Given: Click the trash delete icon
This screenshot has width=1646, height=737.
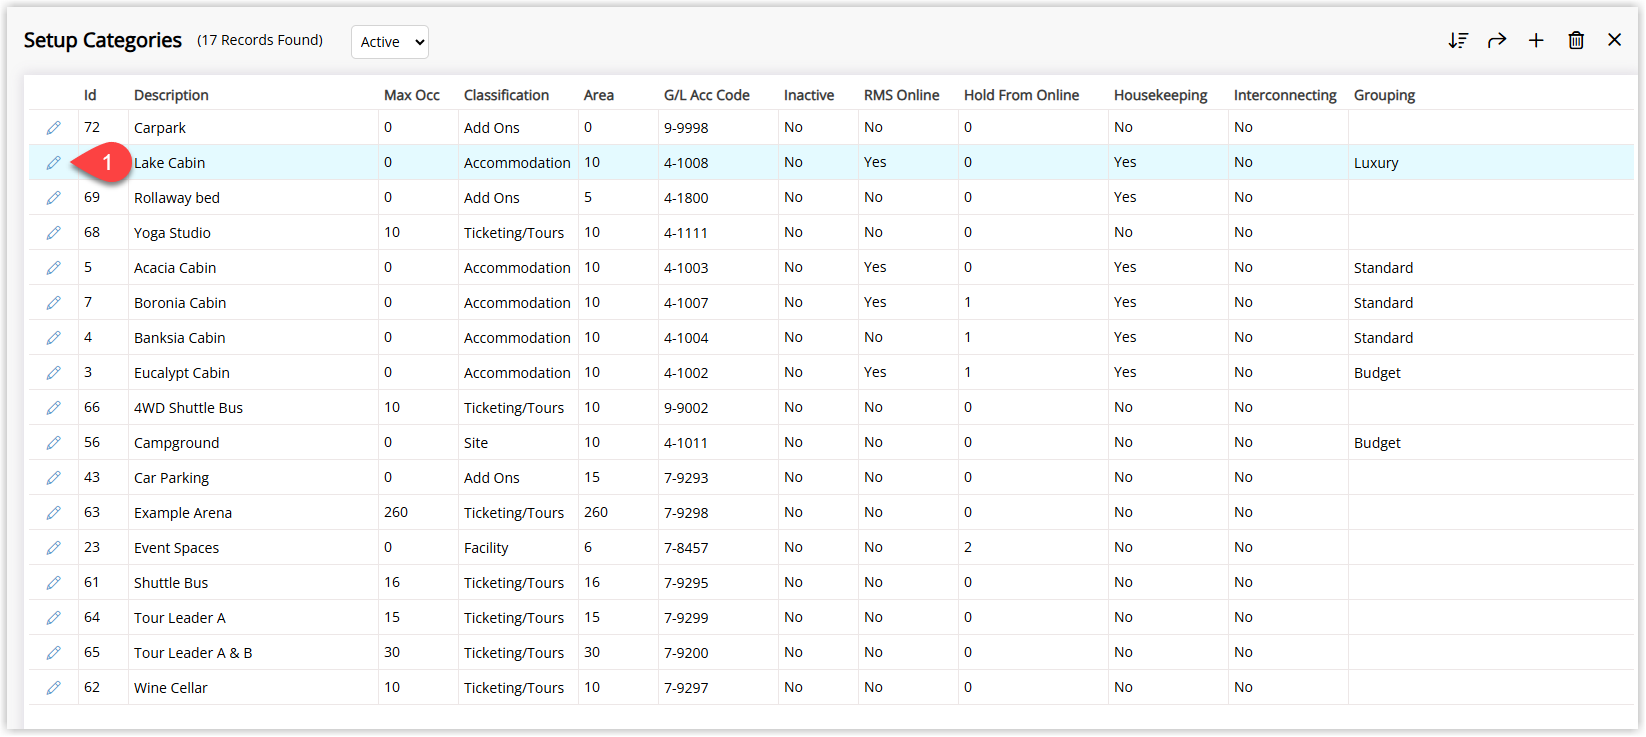Looking at the screenshot, I should [x=1576, y=40].
